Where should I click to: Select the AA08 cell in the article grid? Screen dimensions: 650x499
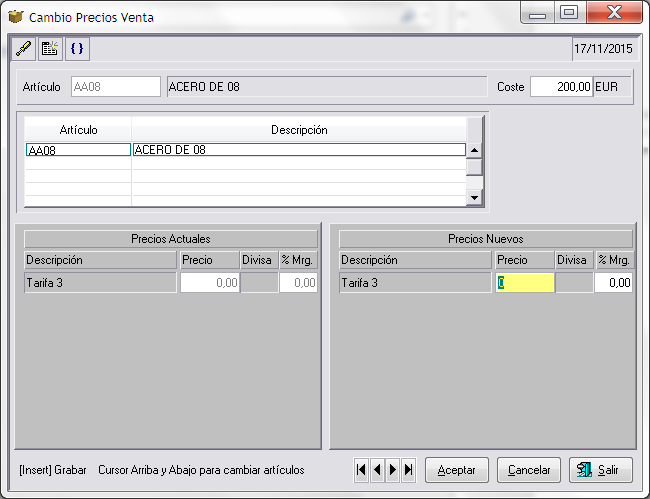click(78, 150)
